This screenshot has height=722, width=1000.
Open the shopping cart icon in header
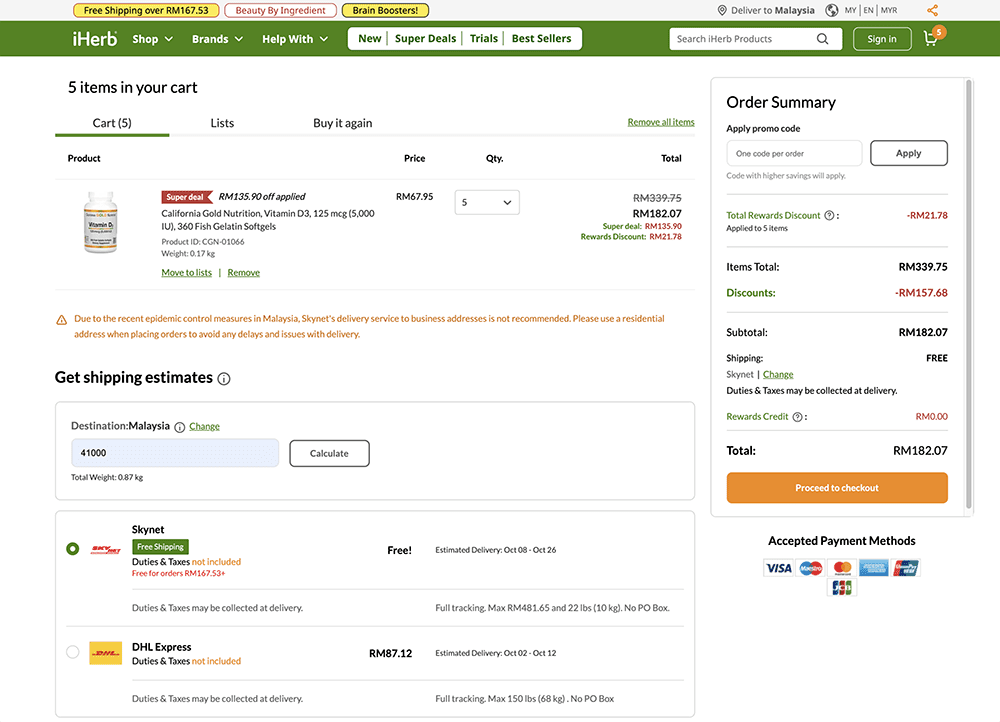[929, 38]
